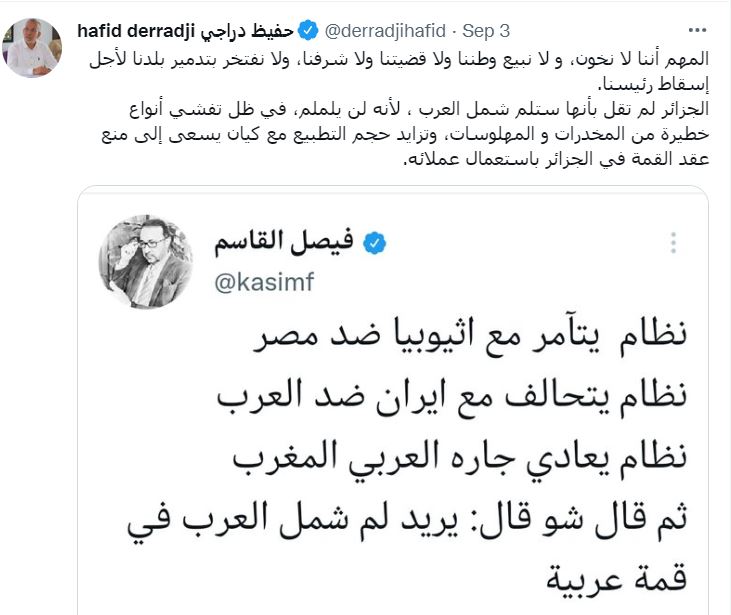Click the quoted author name فيصل القاسم

[x=283, y=242]
